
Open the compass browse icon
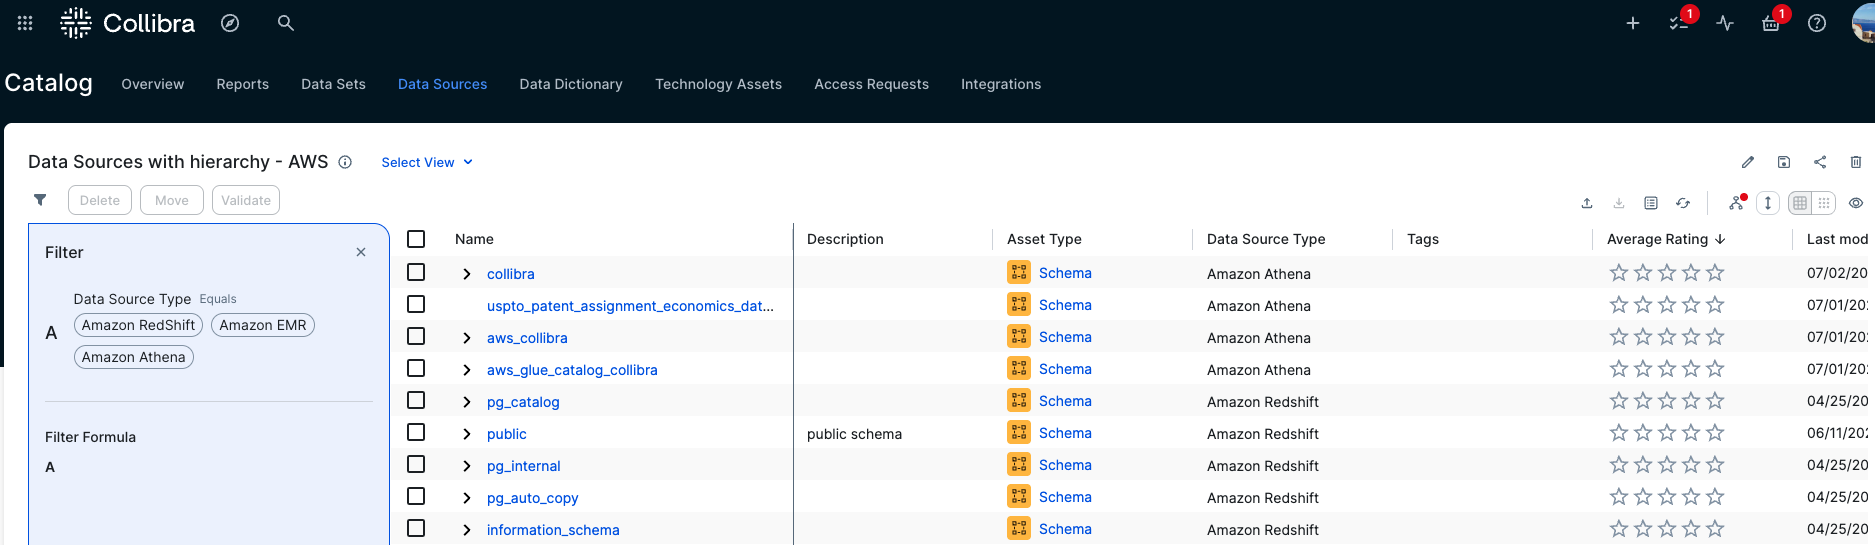[x=230, y=23]
